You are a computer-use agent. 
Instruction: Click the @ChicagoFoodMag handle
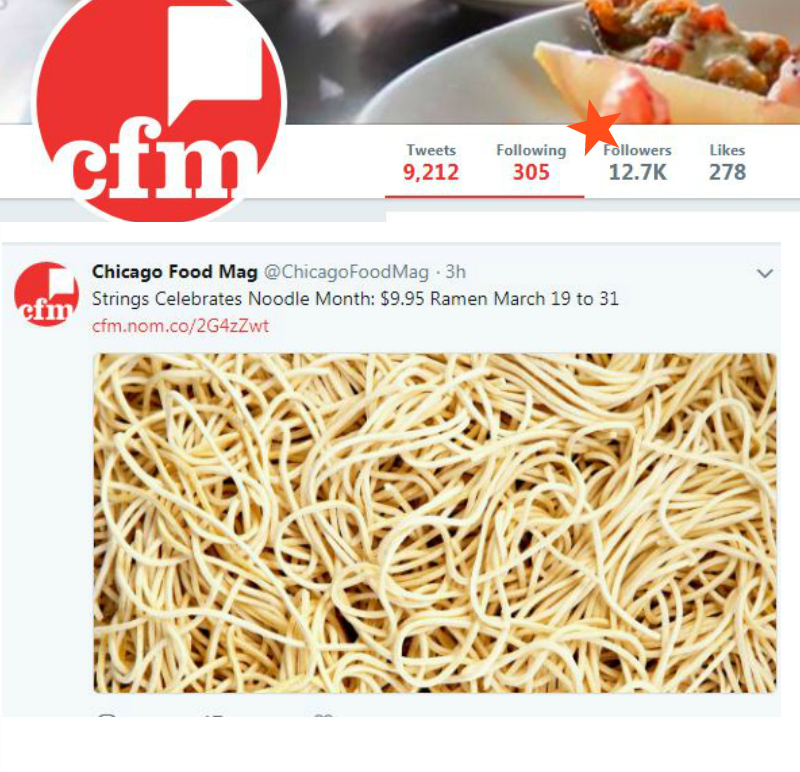tap(346, 272)
